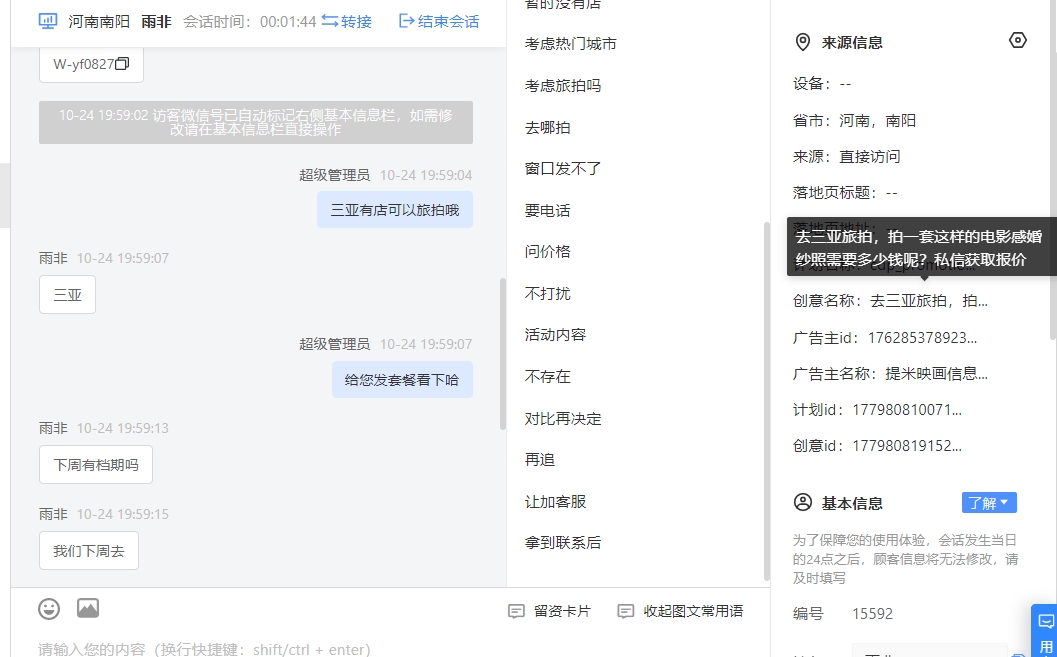The image size is (1057, 657).
Task: Select the quick phrase 拿到联系后
Action: coord(563,542)
